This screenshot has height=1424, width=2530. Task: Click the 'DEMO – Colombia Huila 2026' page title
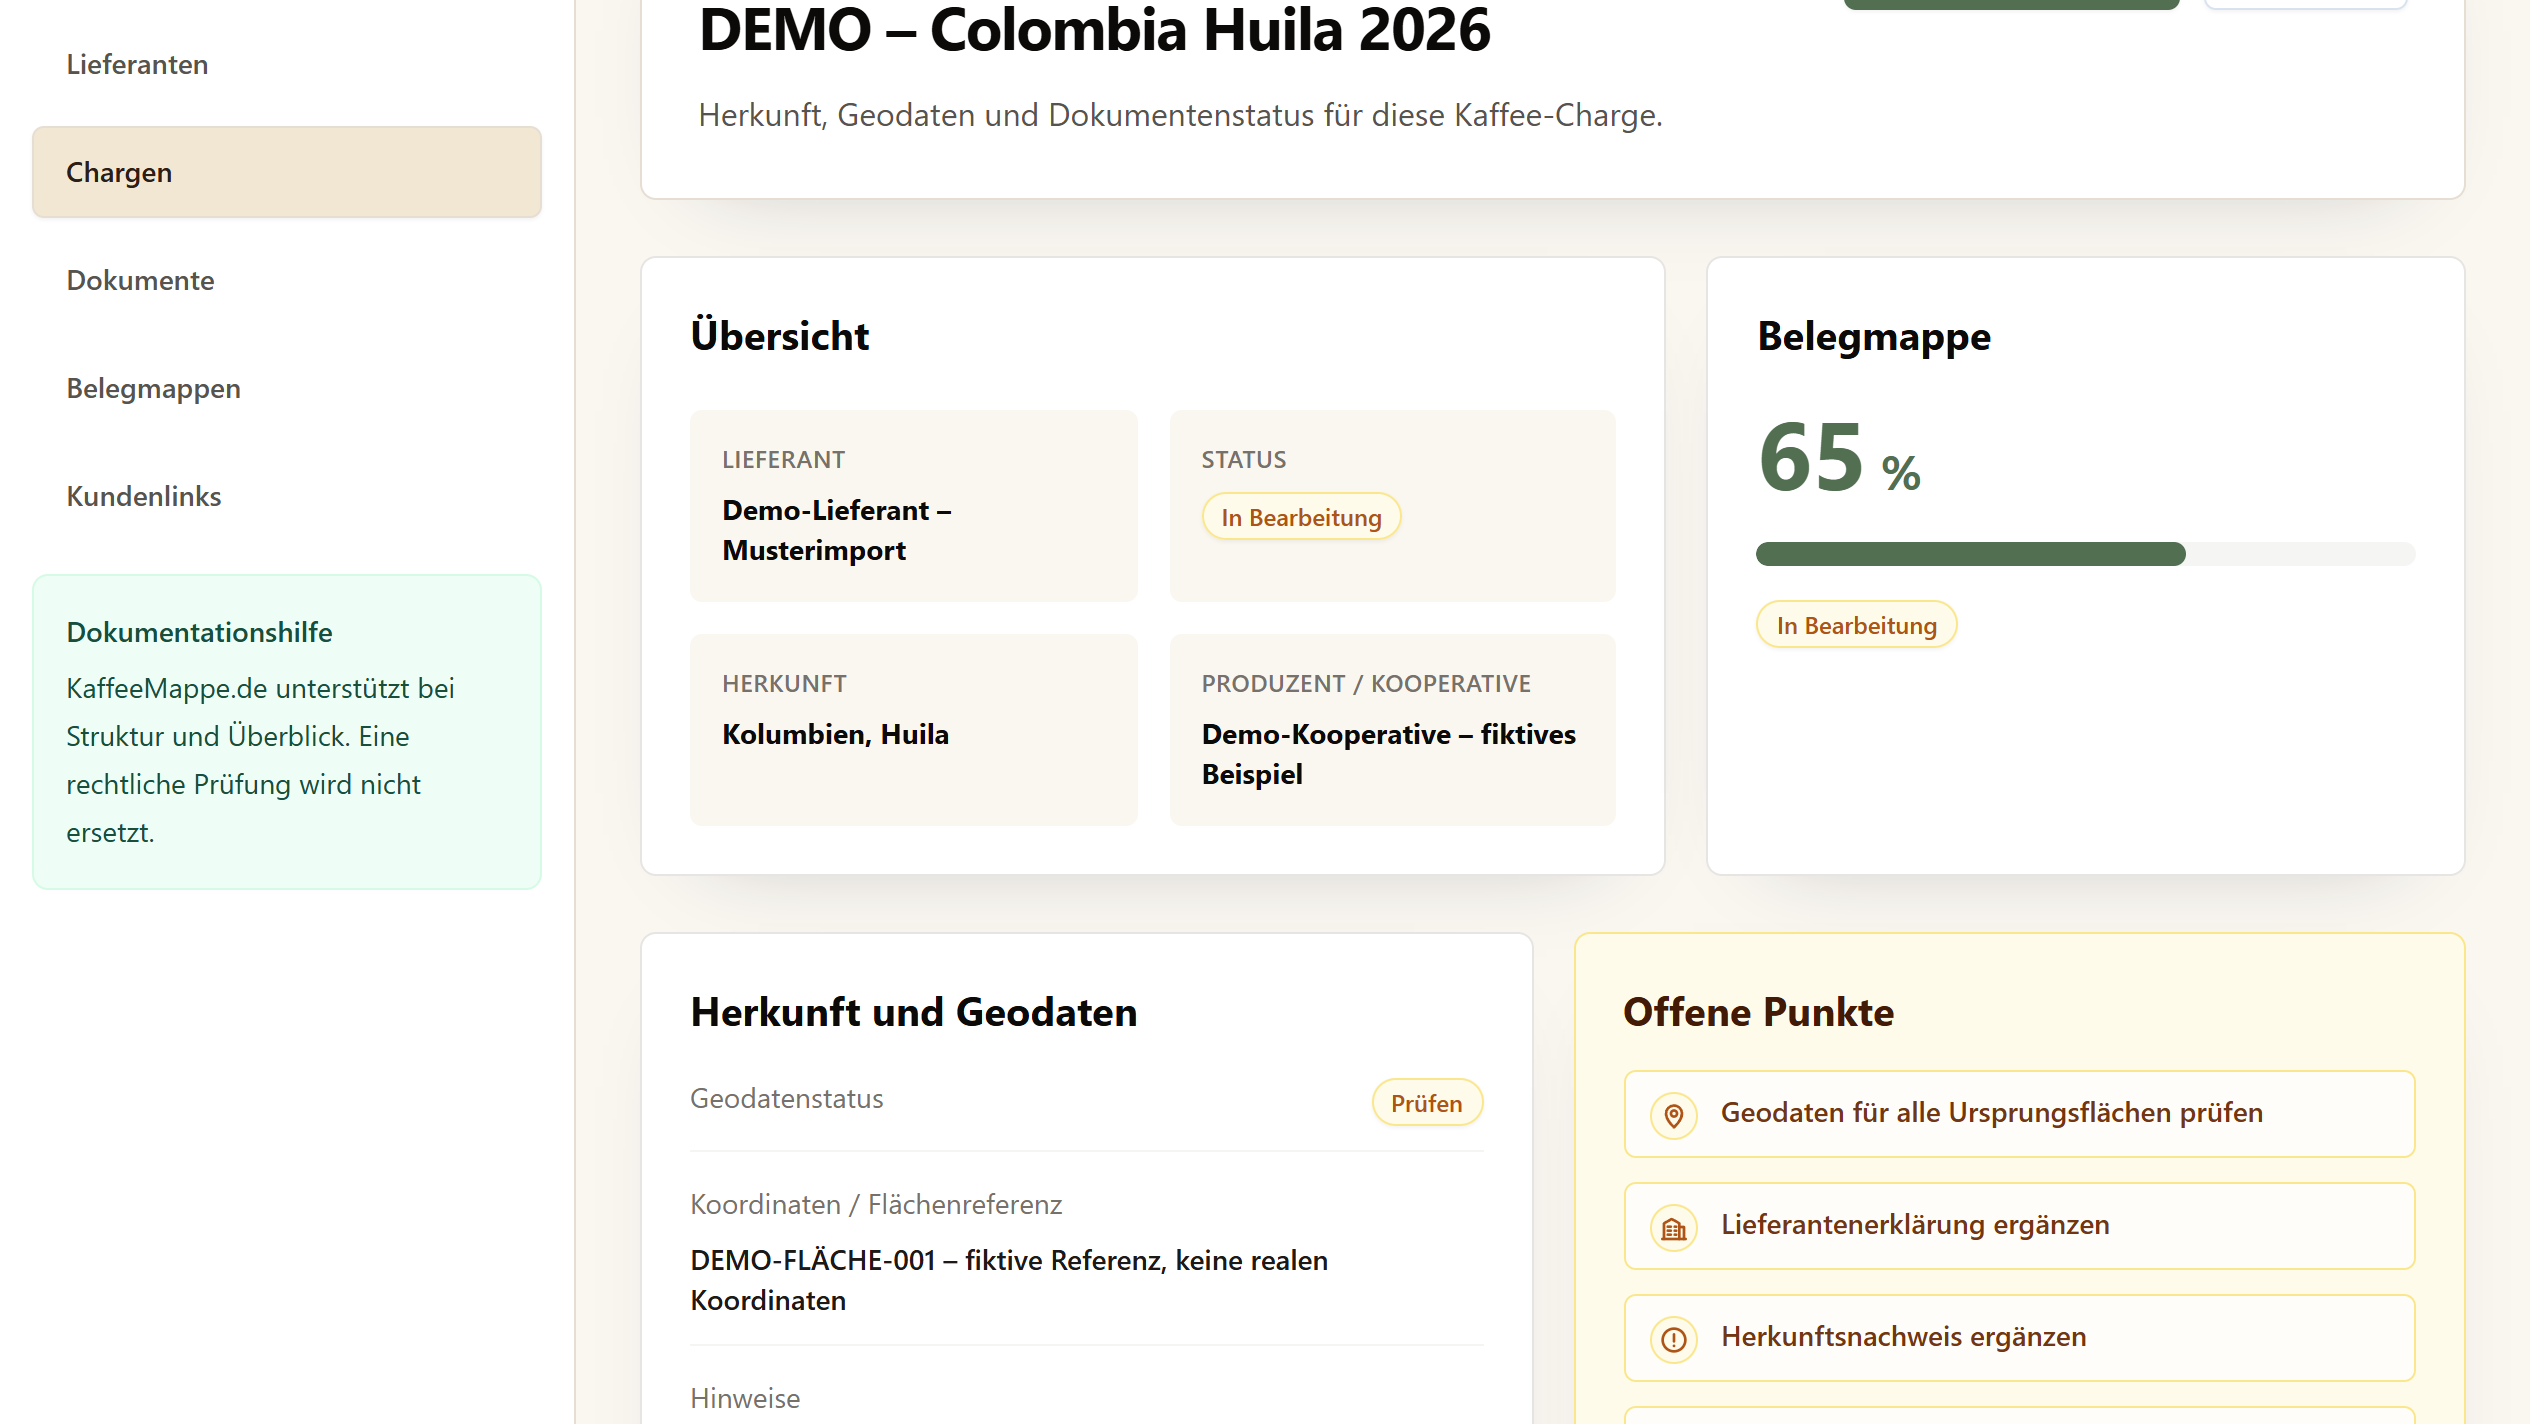1094,30
